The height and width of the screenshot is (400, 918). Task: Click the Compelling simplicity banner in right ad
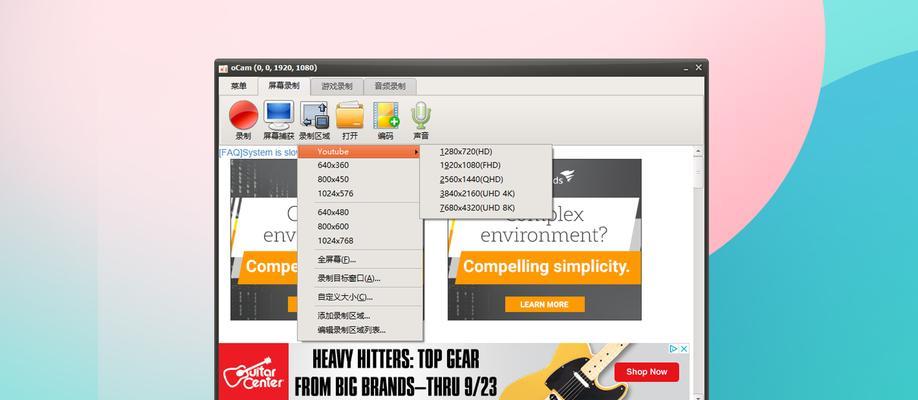coord(546,268)
